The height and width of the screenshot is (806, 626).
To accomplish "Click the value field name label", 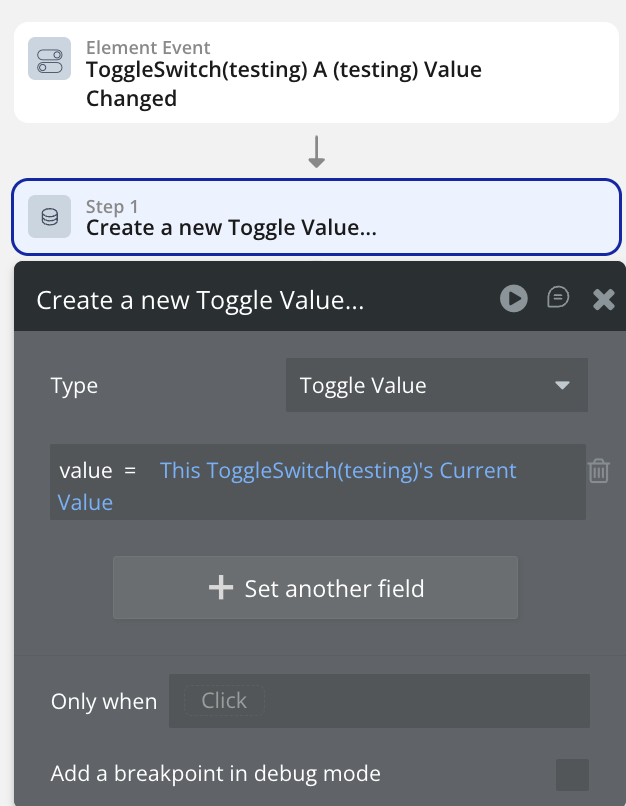I will point(84,471).
